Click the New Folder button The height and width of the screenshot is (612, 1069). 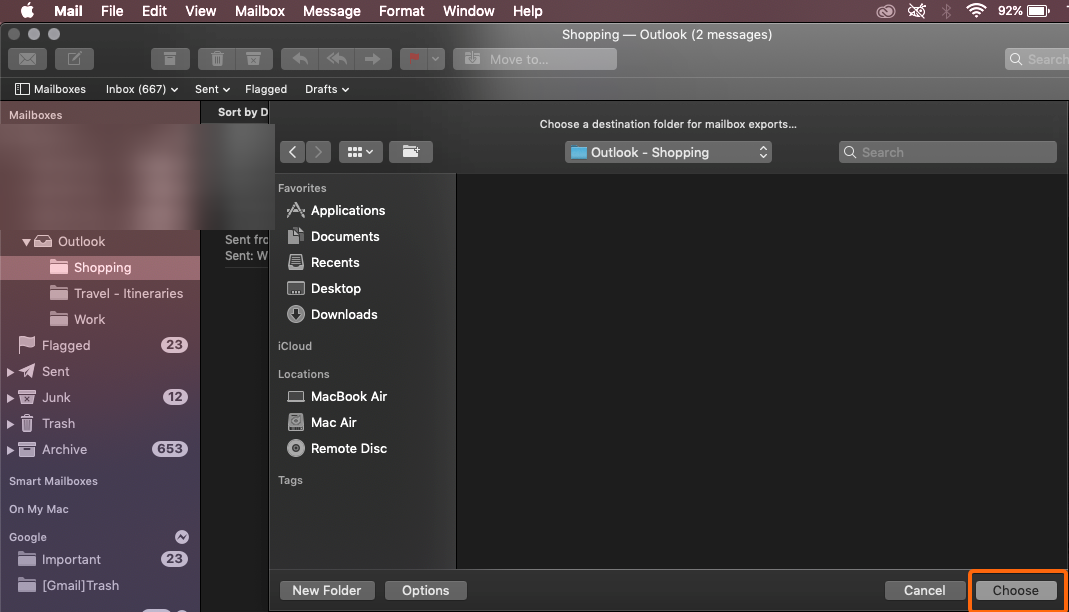point(327,590)
